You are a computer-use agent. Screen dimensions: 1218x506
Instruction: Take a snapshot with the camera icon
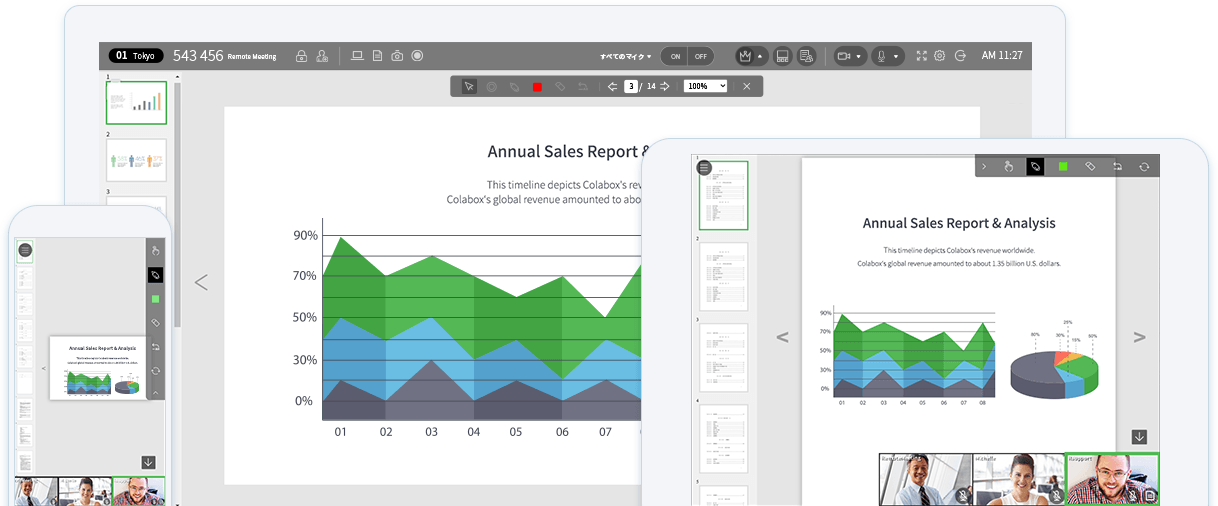click(x=397, y=56)
